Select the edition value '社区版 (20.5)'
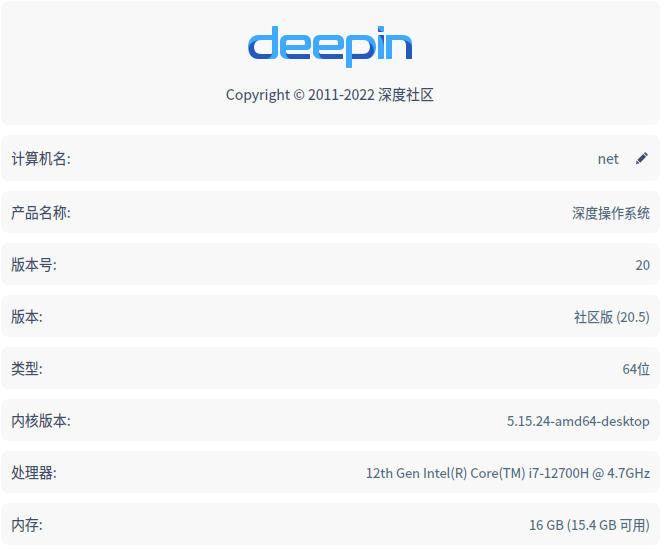The width and height of the screenshot is (664, 549). pyautogui.click(x=611, y=317)
